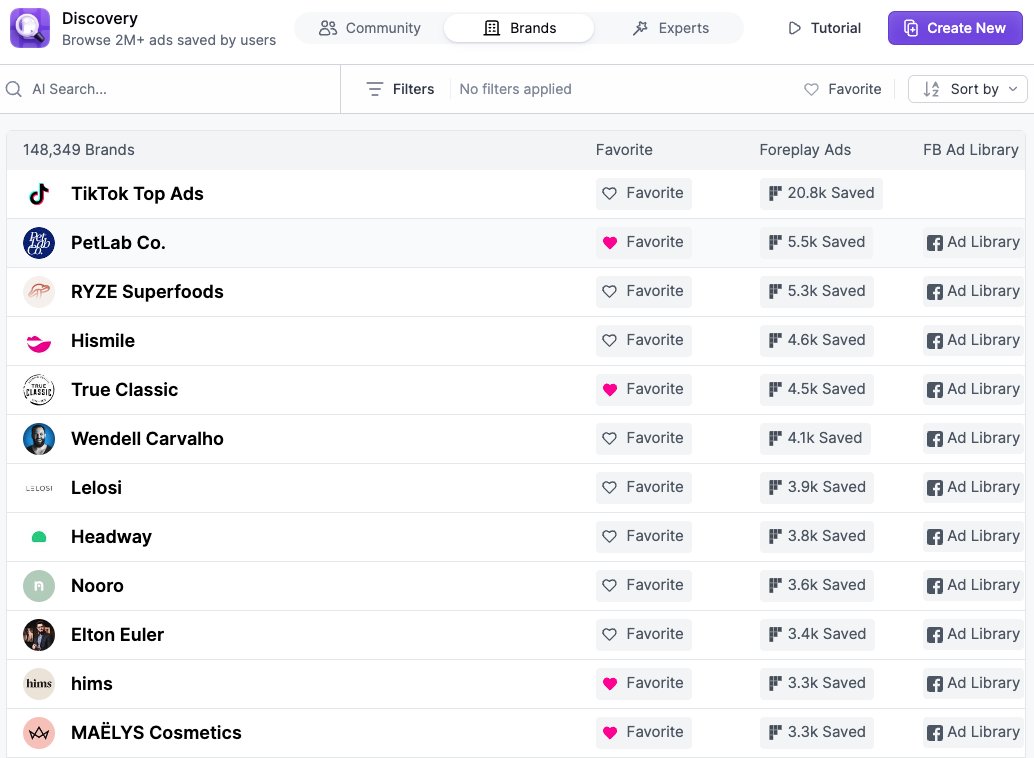This screenshot has width=1034, height=758.
Task: Click the heart icon in top Favorite filter
Action: point(811,89)
